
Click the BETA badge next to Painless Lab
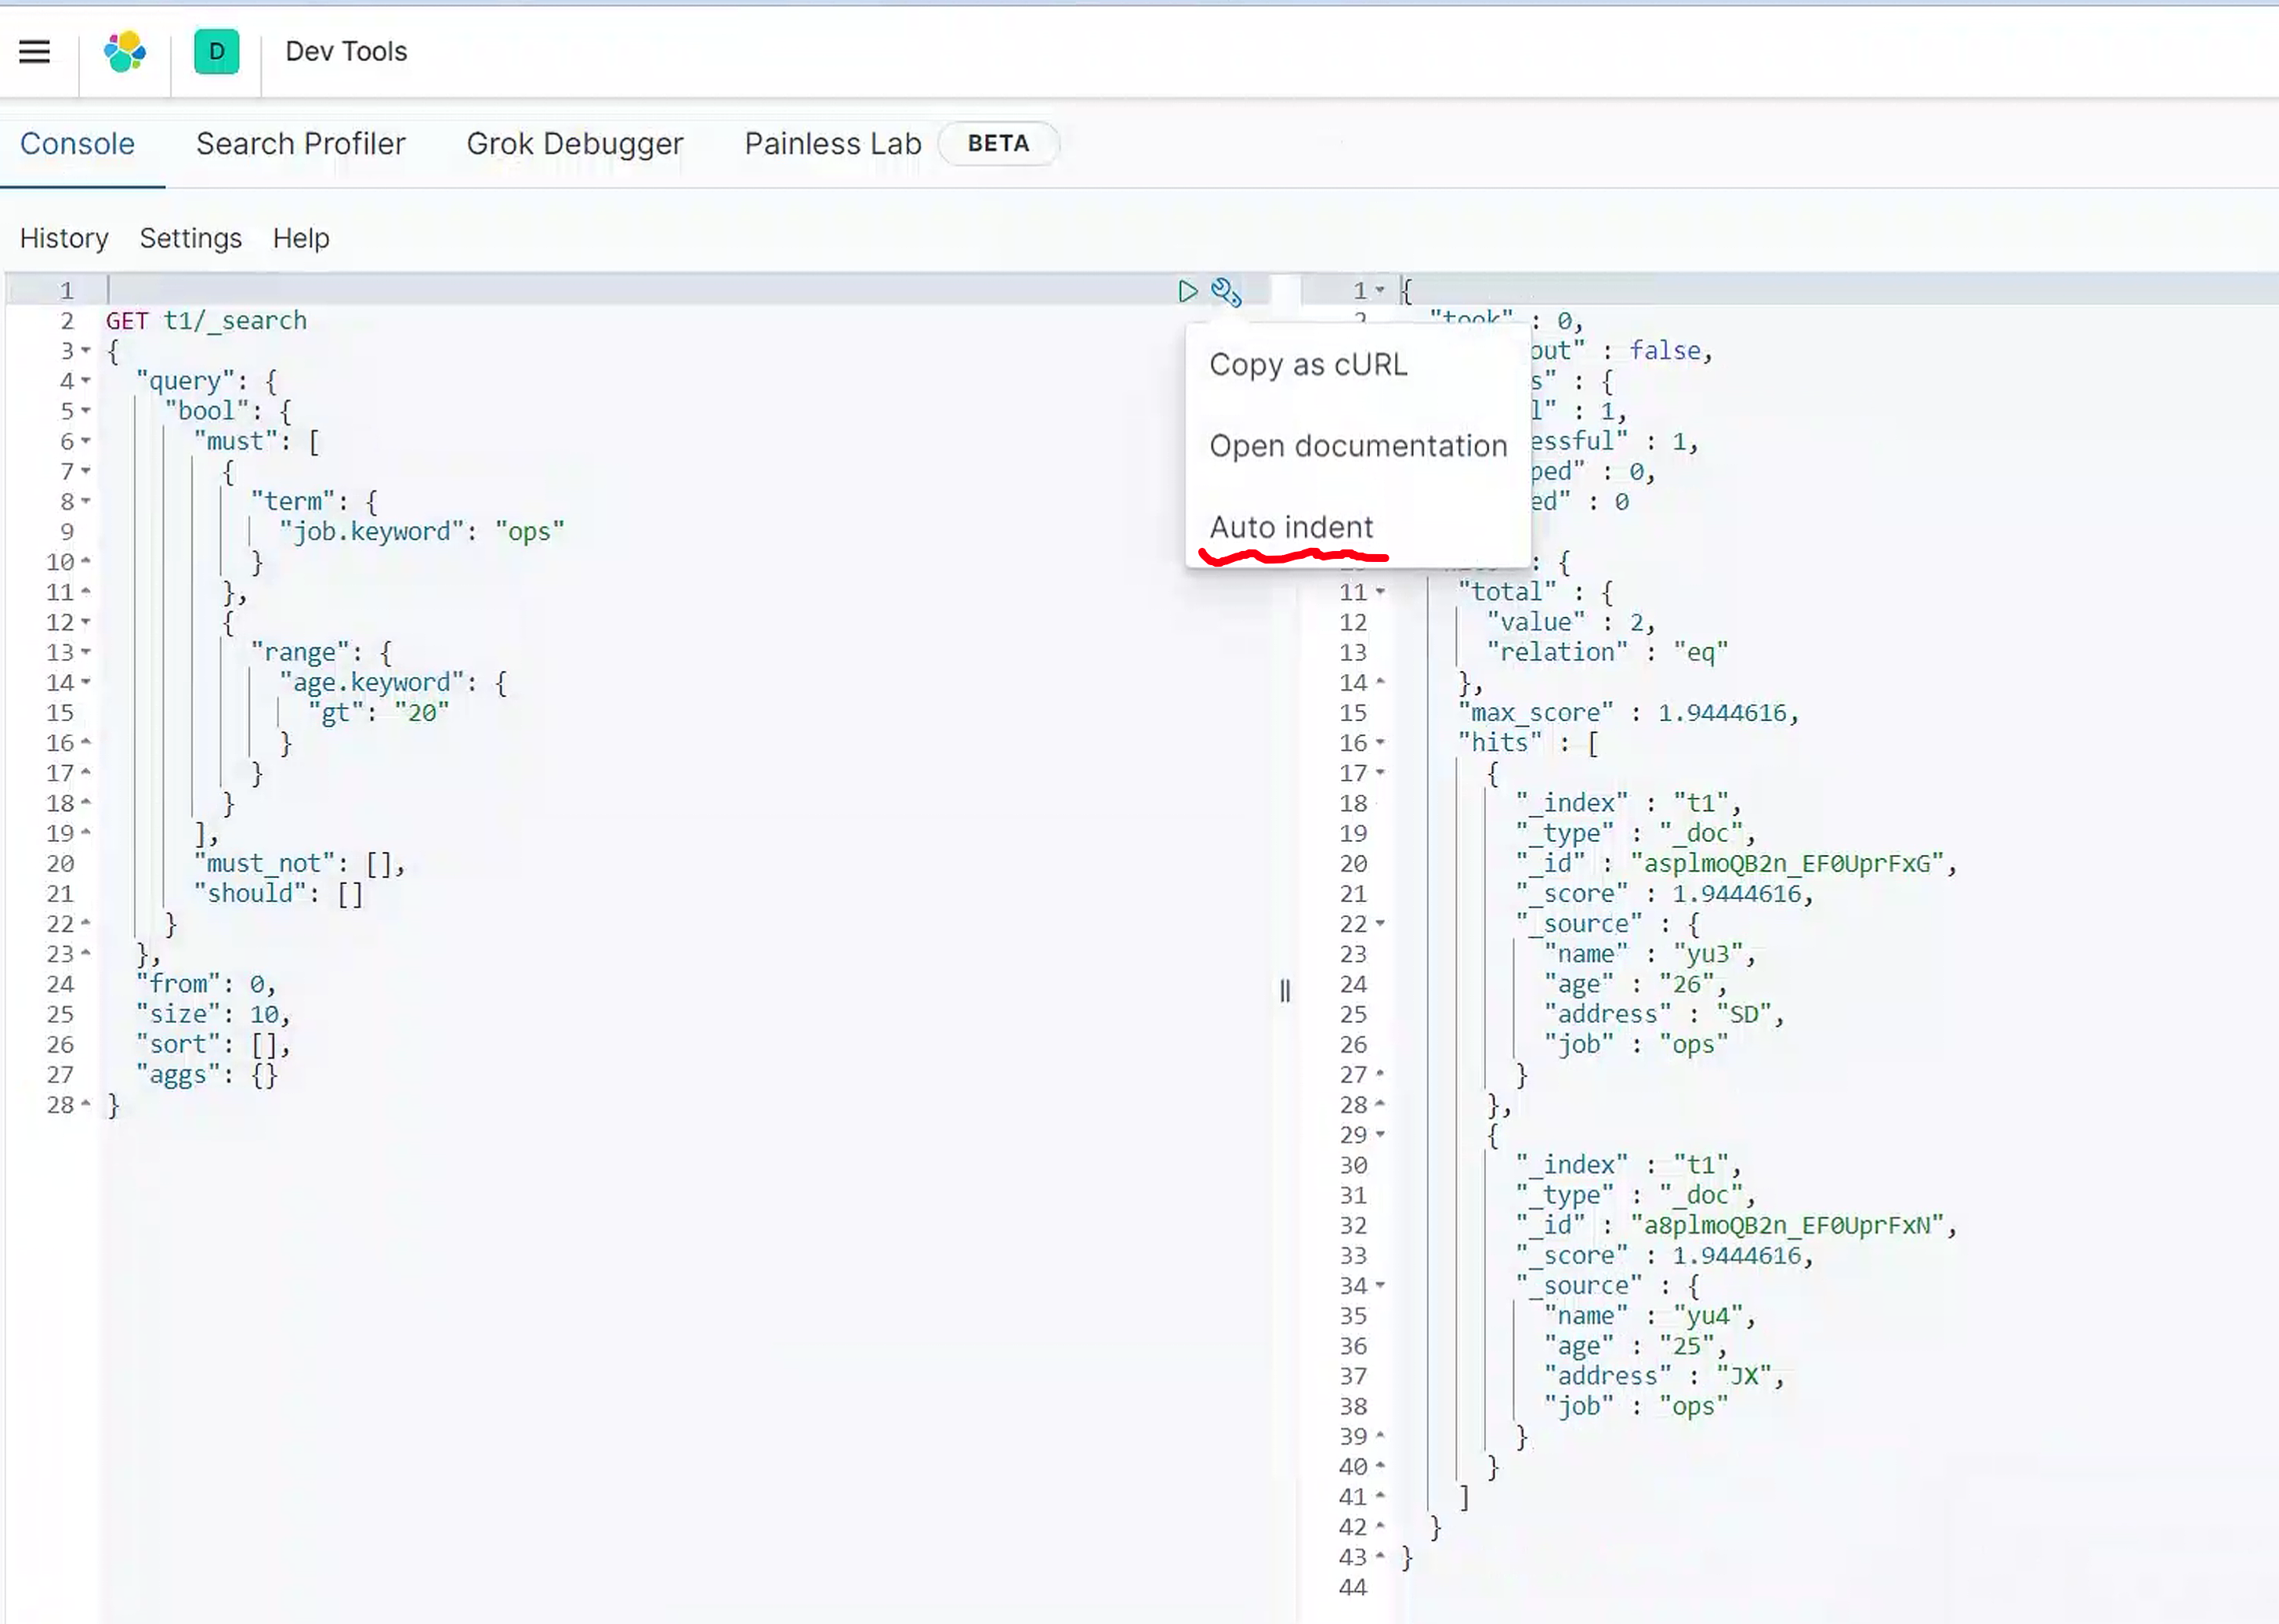(x=998, y=143)
